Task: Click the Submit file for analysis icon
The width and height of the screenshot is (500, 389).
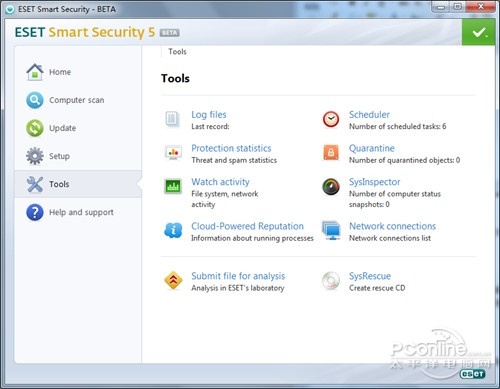Action: pos(173,280)
